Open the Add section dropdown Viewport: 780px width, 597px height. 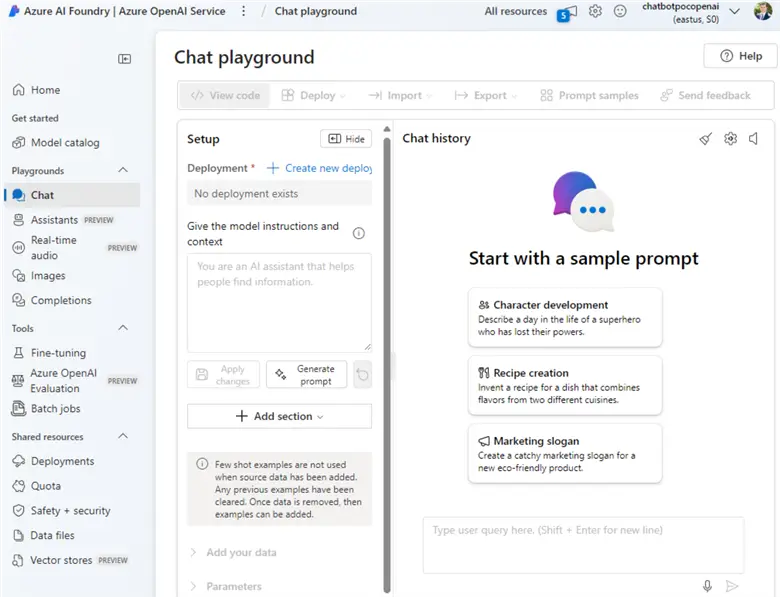point(279,416)
